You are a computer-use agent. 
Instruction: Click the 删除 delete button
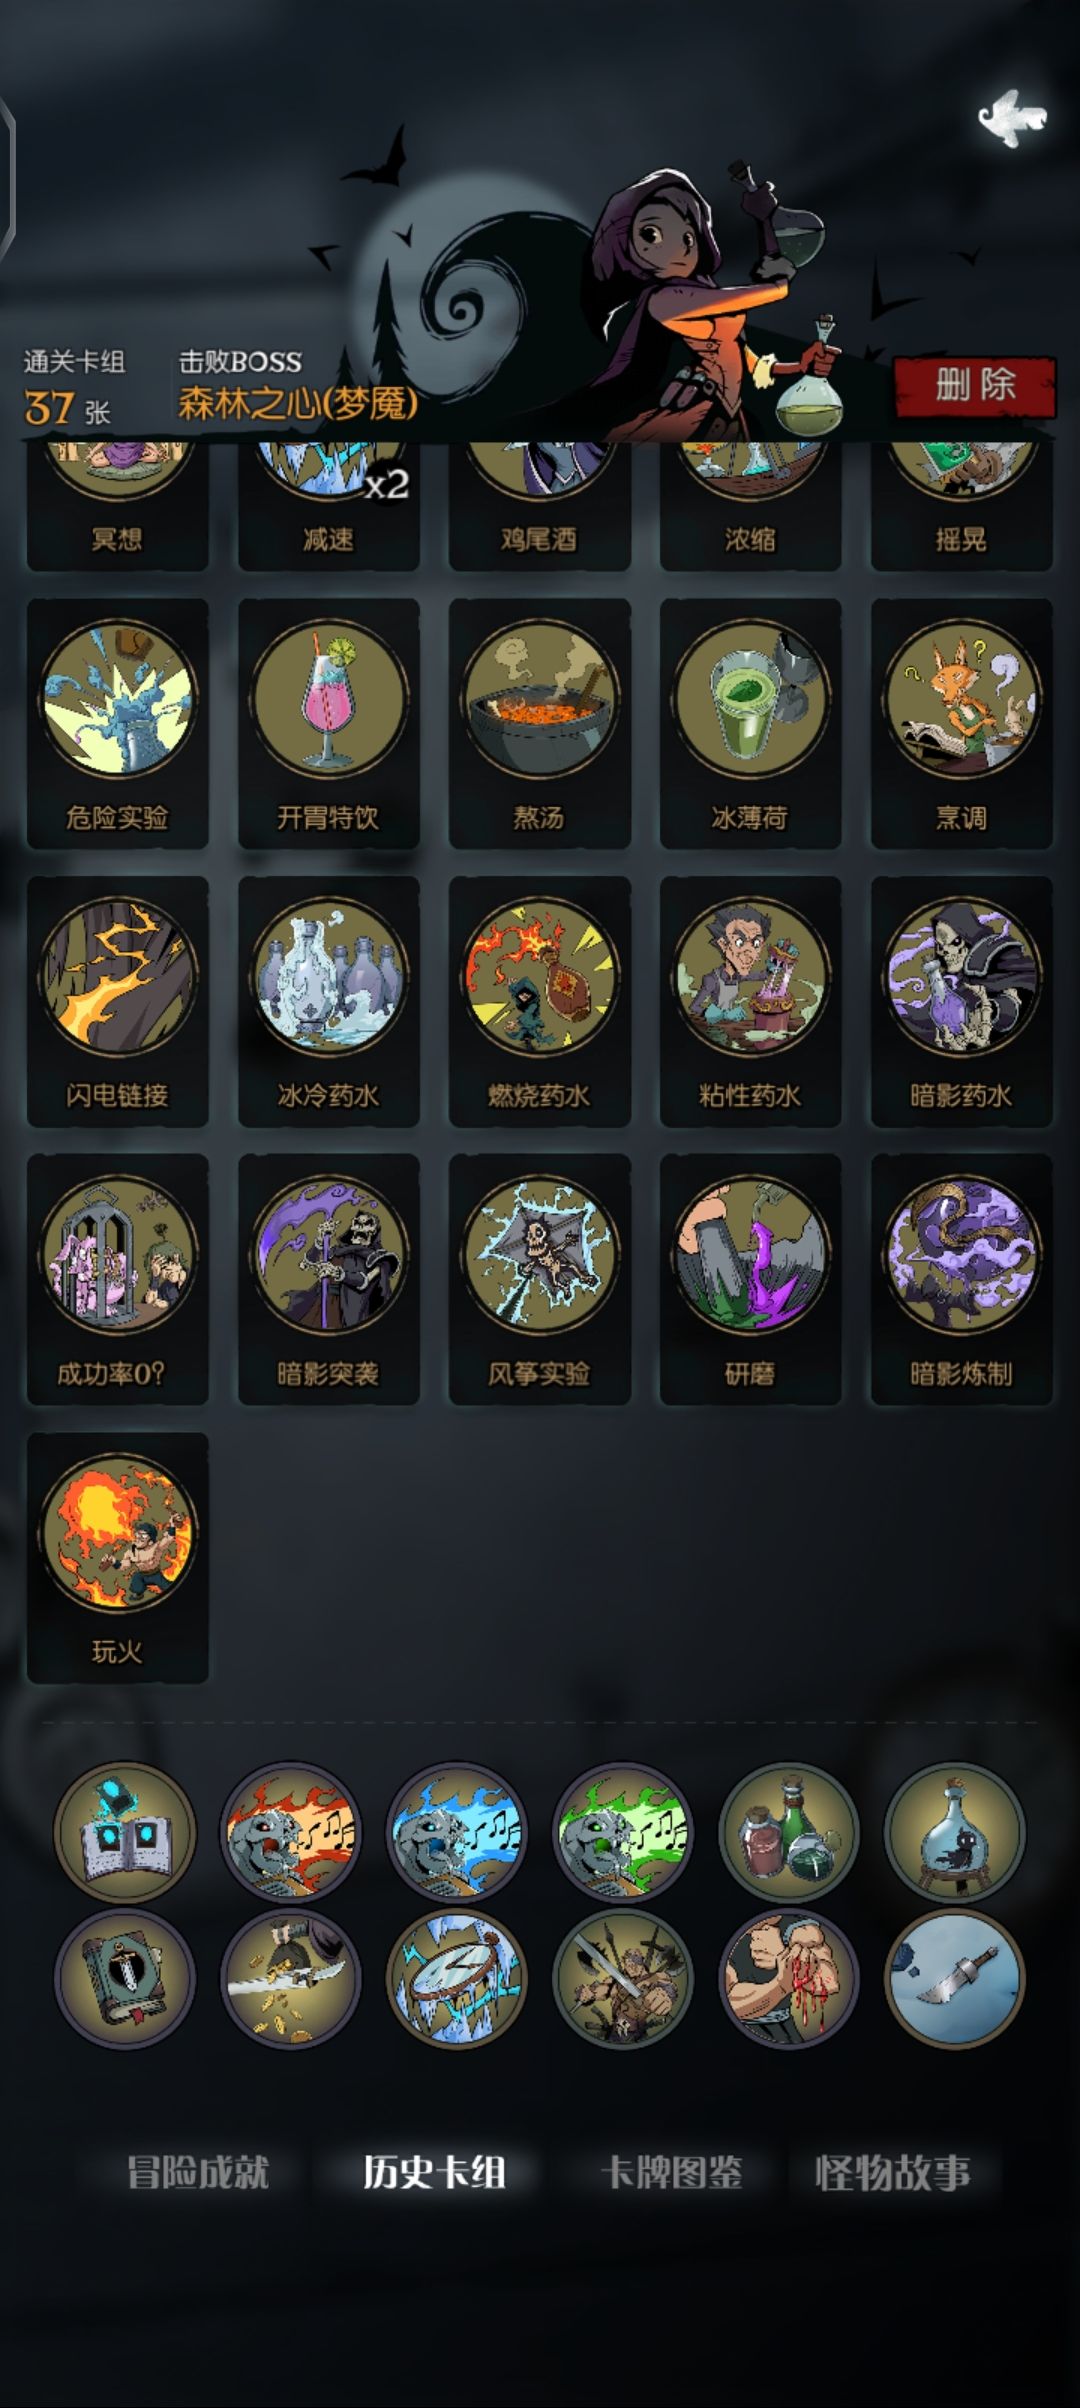coord(975,386)
